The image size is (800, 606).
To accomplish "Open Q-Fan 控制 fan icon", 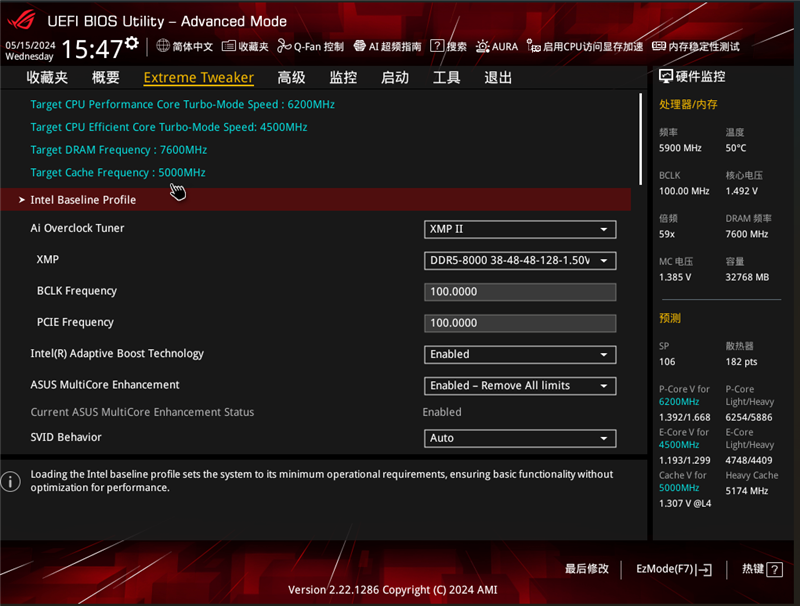I will 284,46.
